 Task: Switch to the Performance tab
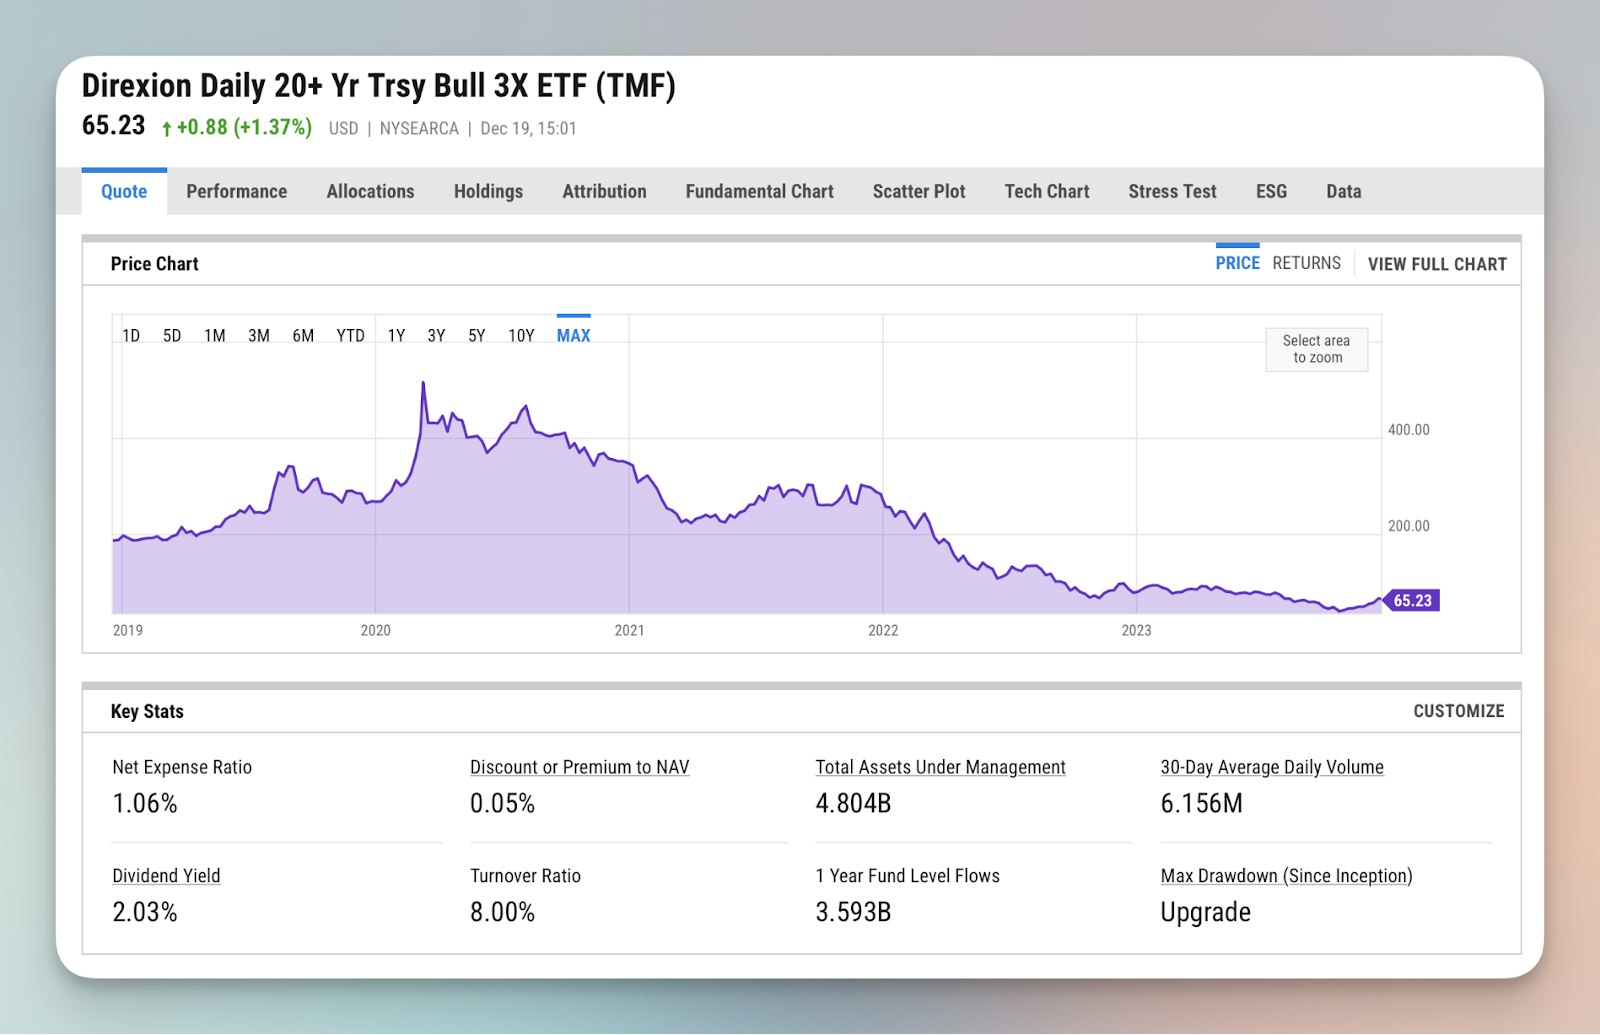236,191
